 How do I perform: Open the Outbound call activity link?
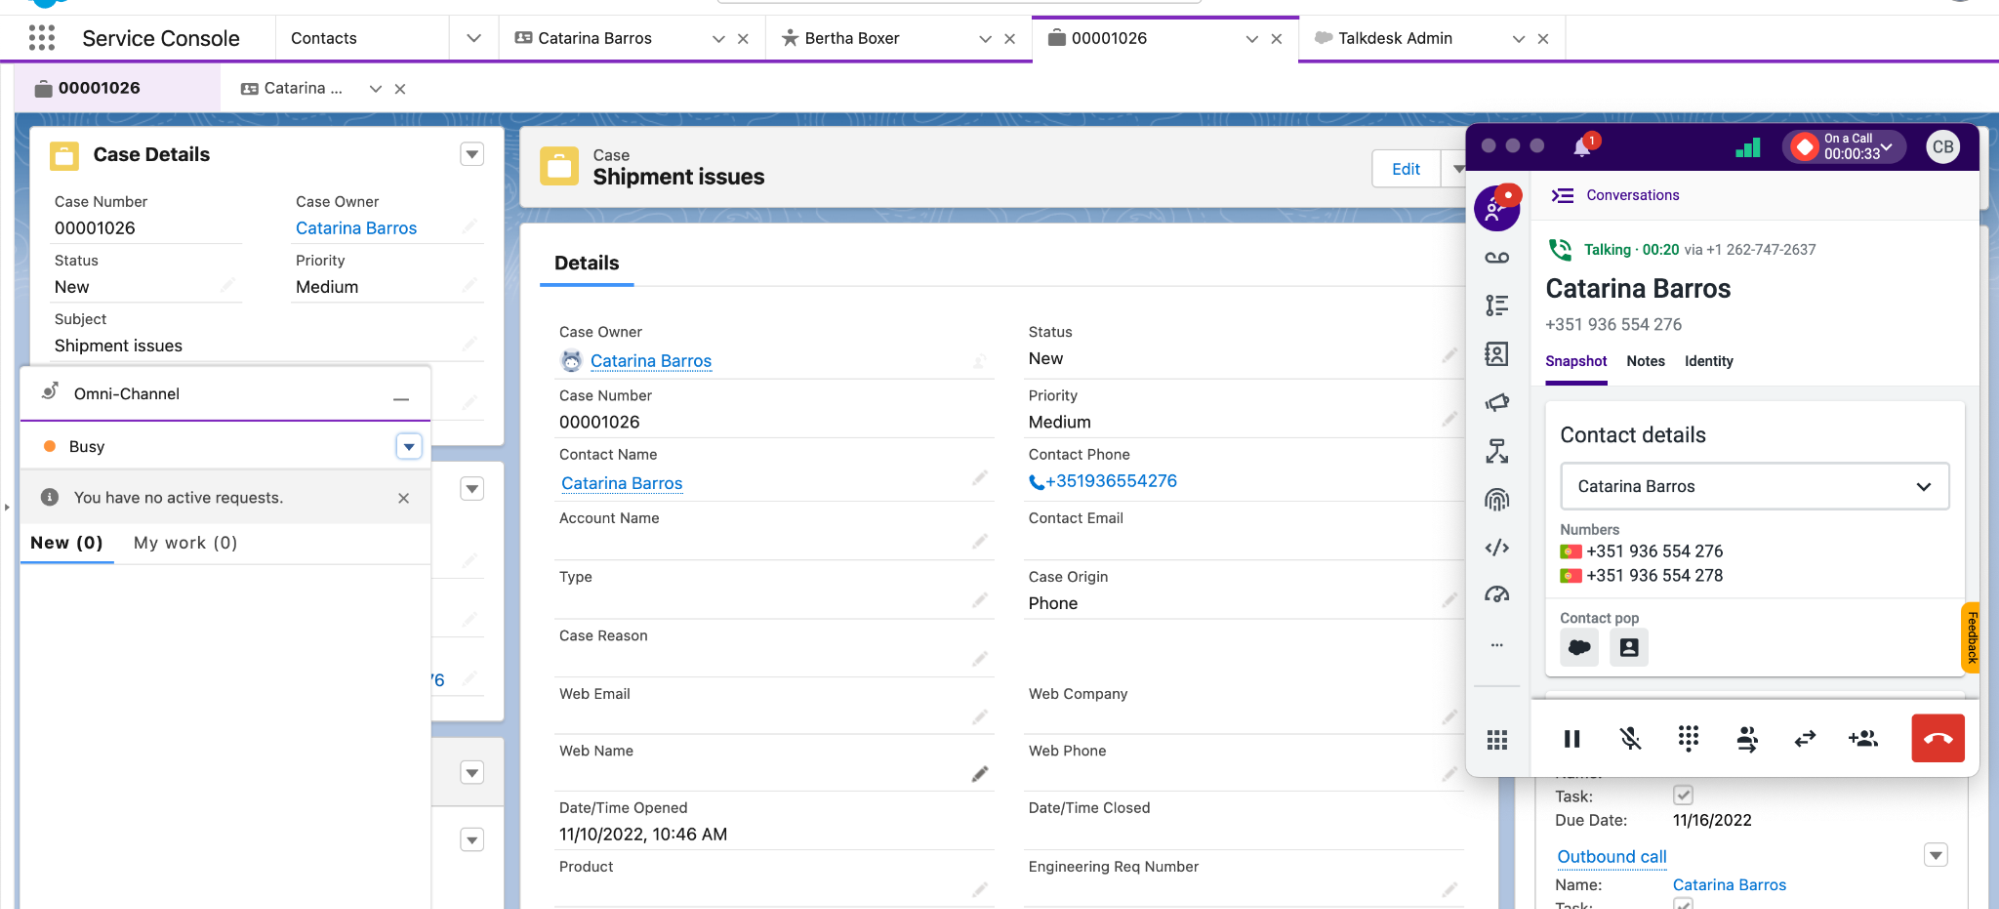pos(1611,857)
